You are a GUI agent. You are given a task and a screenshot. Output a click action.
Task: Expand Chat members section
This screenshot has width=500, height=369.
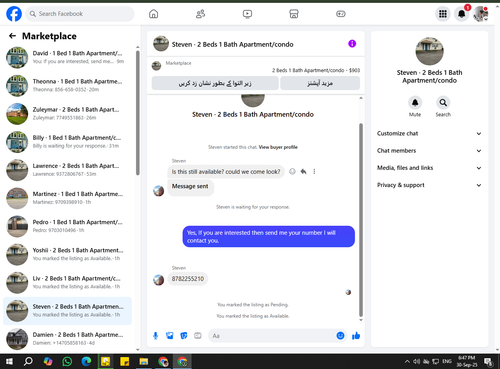tap(429, 151)
